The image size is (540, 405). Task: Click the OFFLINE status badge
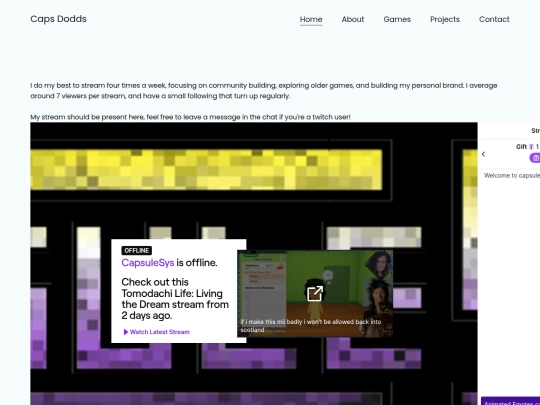136,251
